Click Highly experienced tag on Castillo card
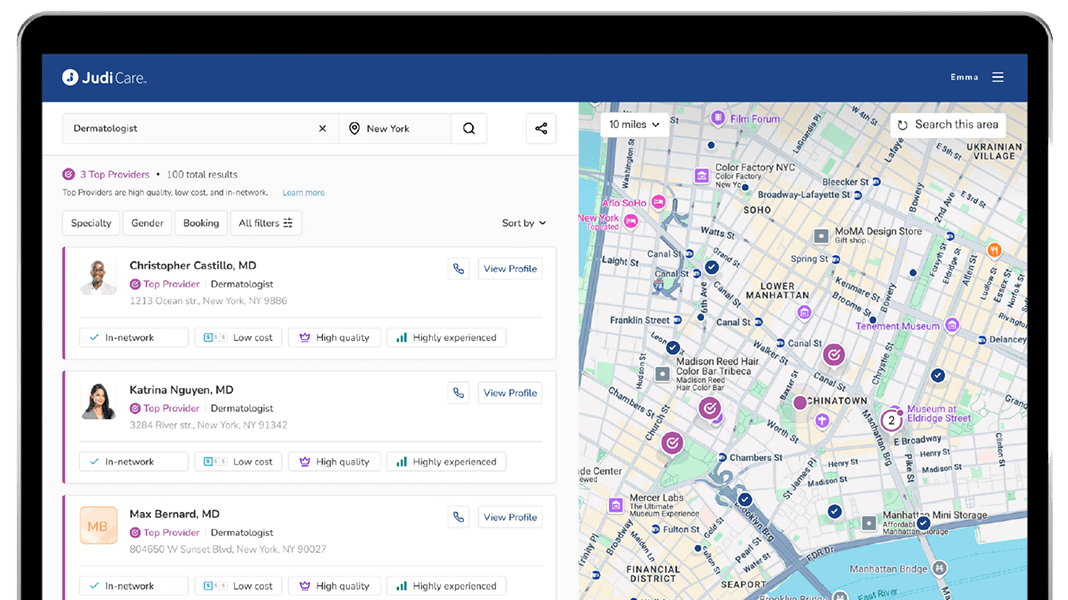 coord(446,337)
